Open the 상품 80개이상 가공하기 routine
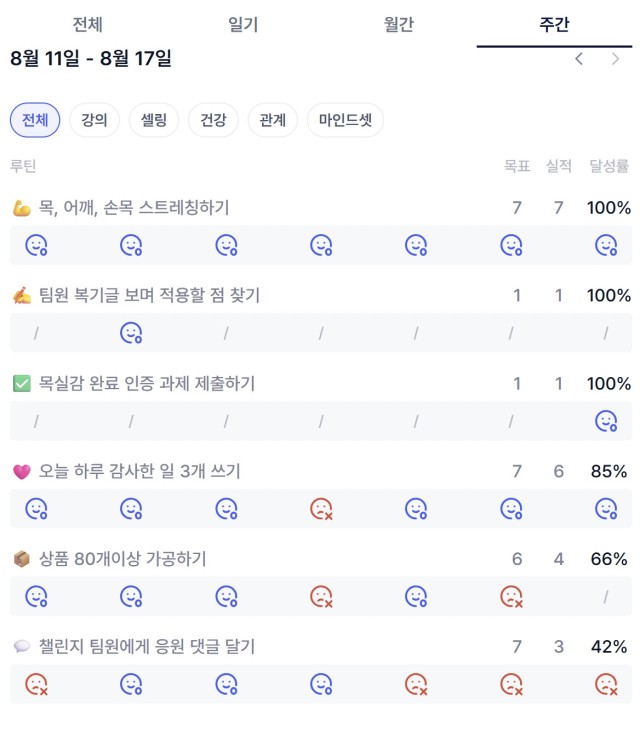Viewport: 640px width, 742px height. point(122,559)
